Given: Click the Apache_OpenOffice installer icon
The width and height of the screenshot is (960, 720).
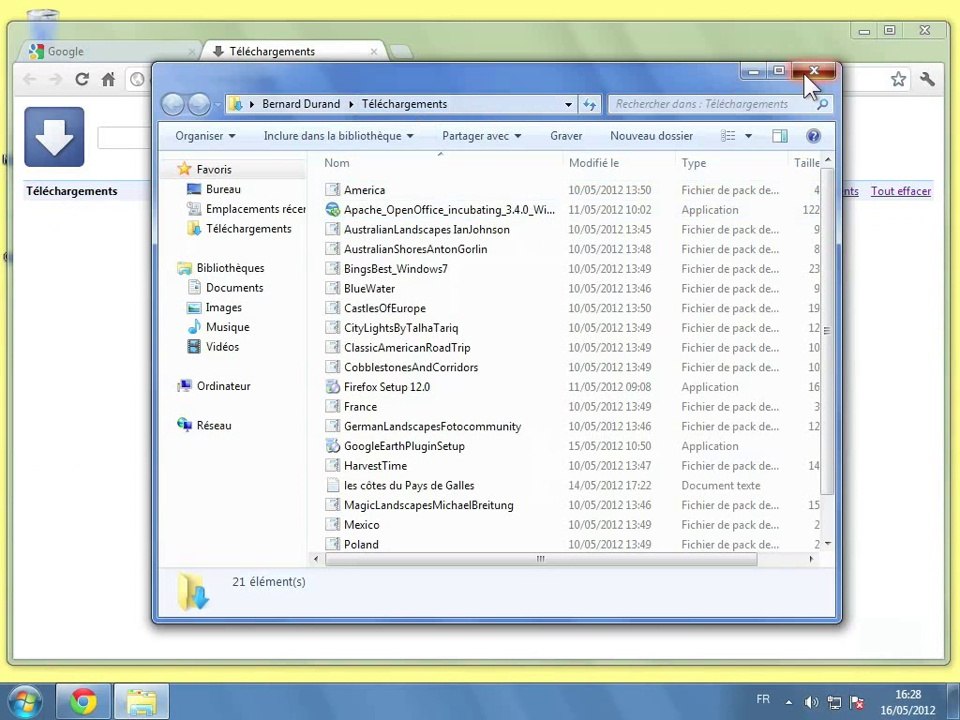Looking at the screenshot, I should click(x=332, y=209).
